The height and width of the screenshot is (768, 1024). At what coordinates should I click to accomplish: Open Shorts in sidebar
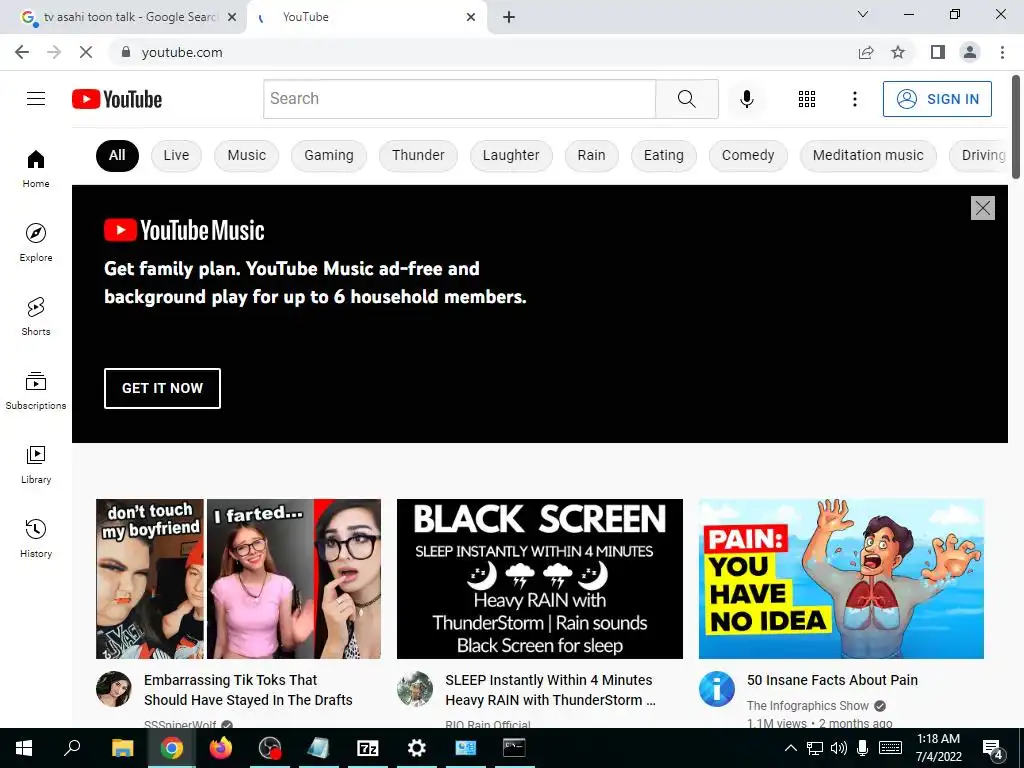(x=36, y=317)
